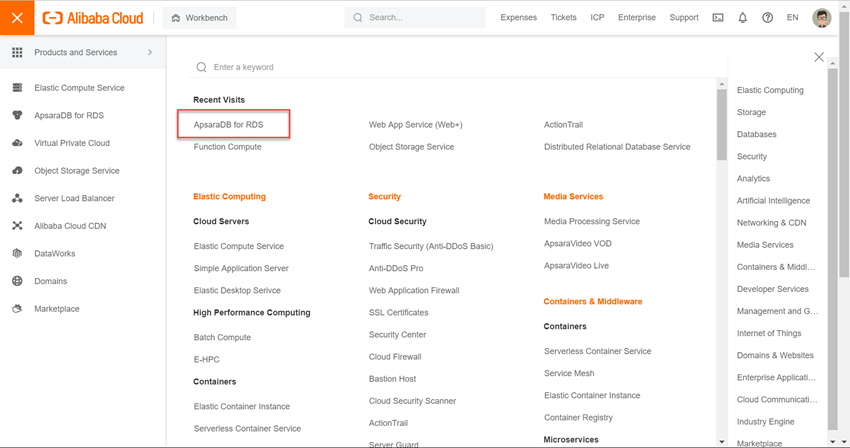The image size is (850, 448).
Task: Click ApsaraDB for RDS sidebar icon
Action: click(17, 115)
